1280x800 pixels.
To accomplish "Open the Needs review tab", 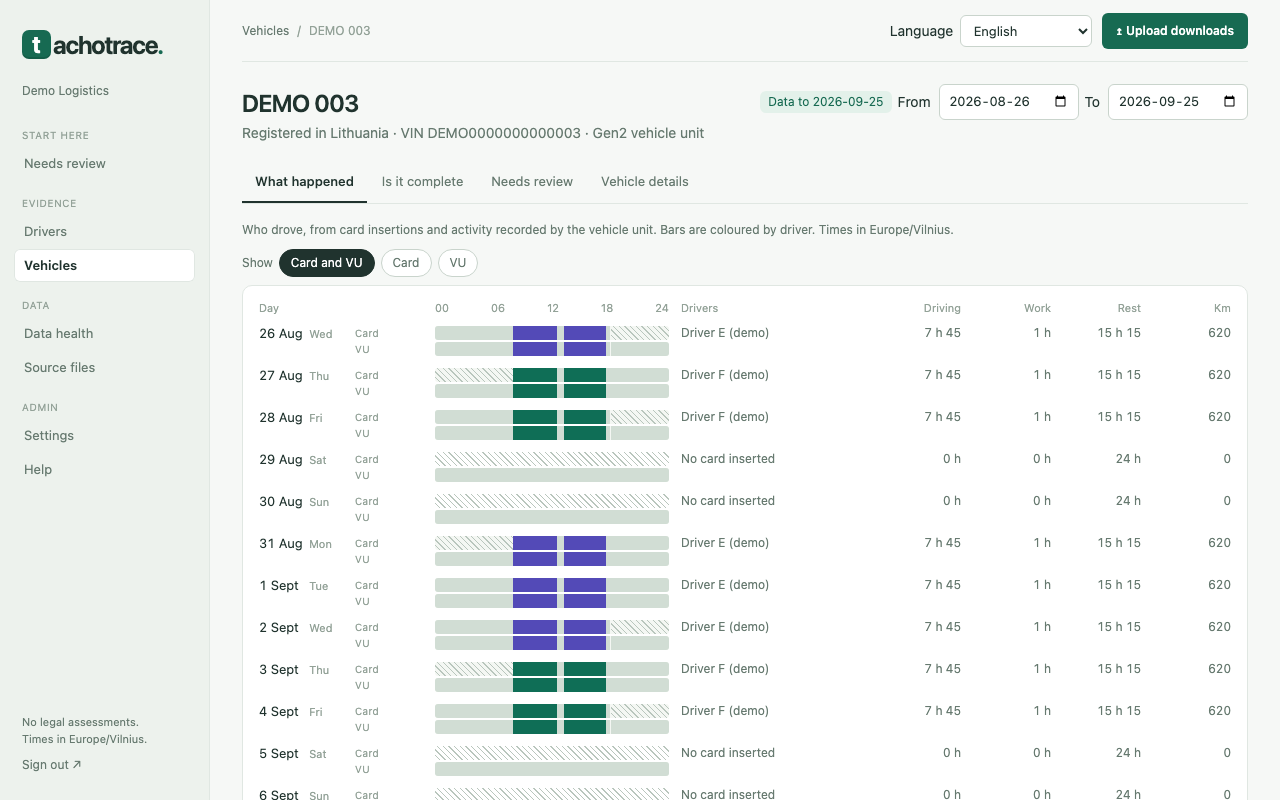I will click(532, 182).
